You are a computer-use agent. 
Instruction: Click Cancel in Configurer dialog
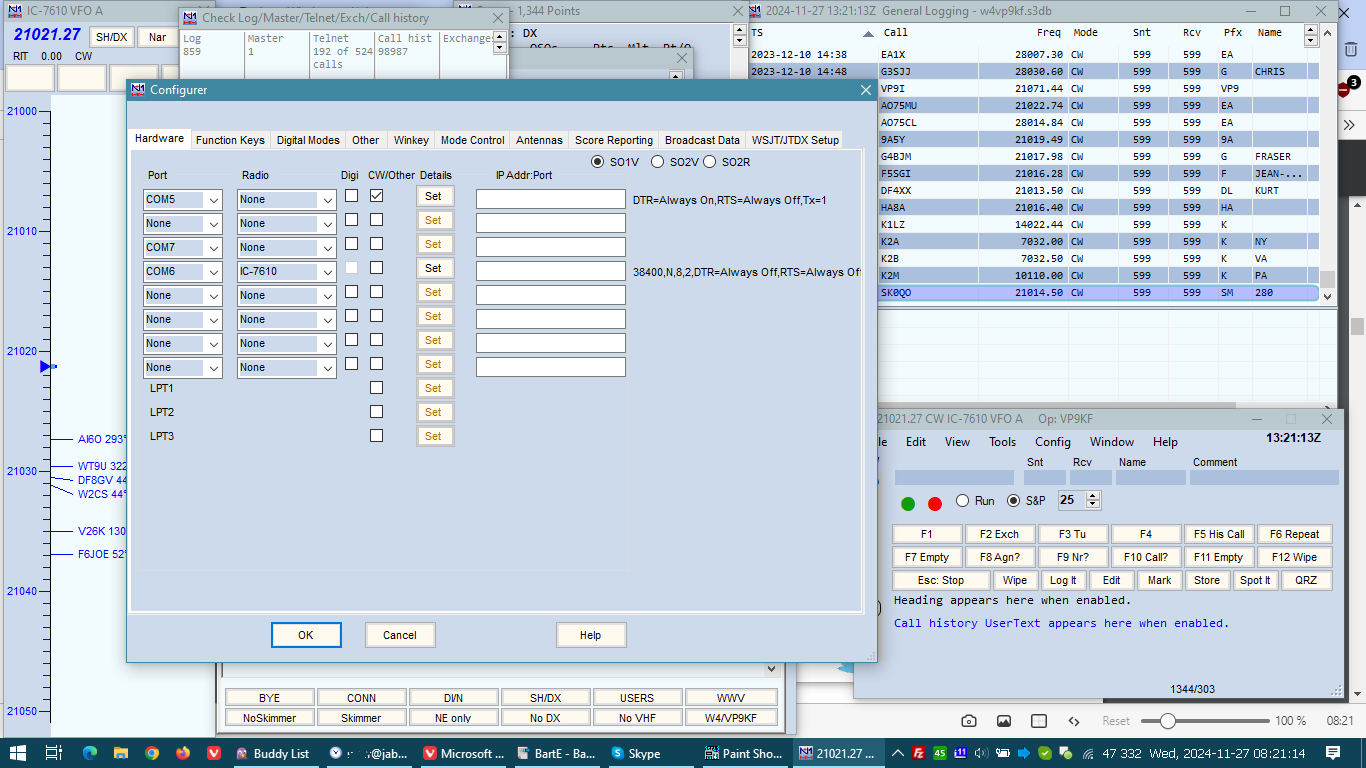pos(400,635)
